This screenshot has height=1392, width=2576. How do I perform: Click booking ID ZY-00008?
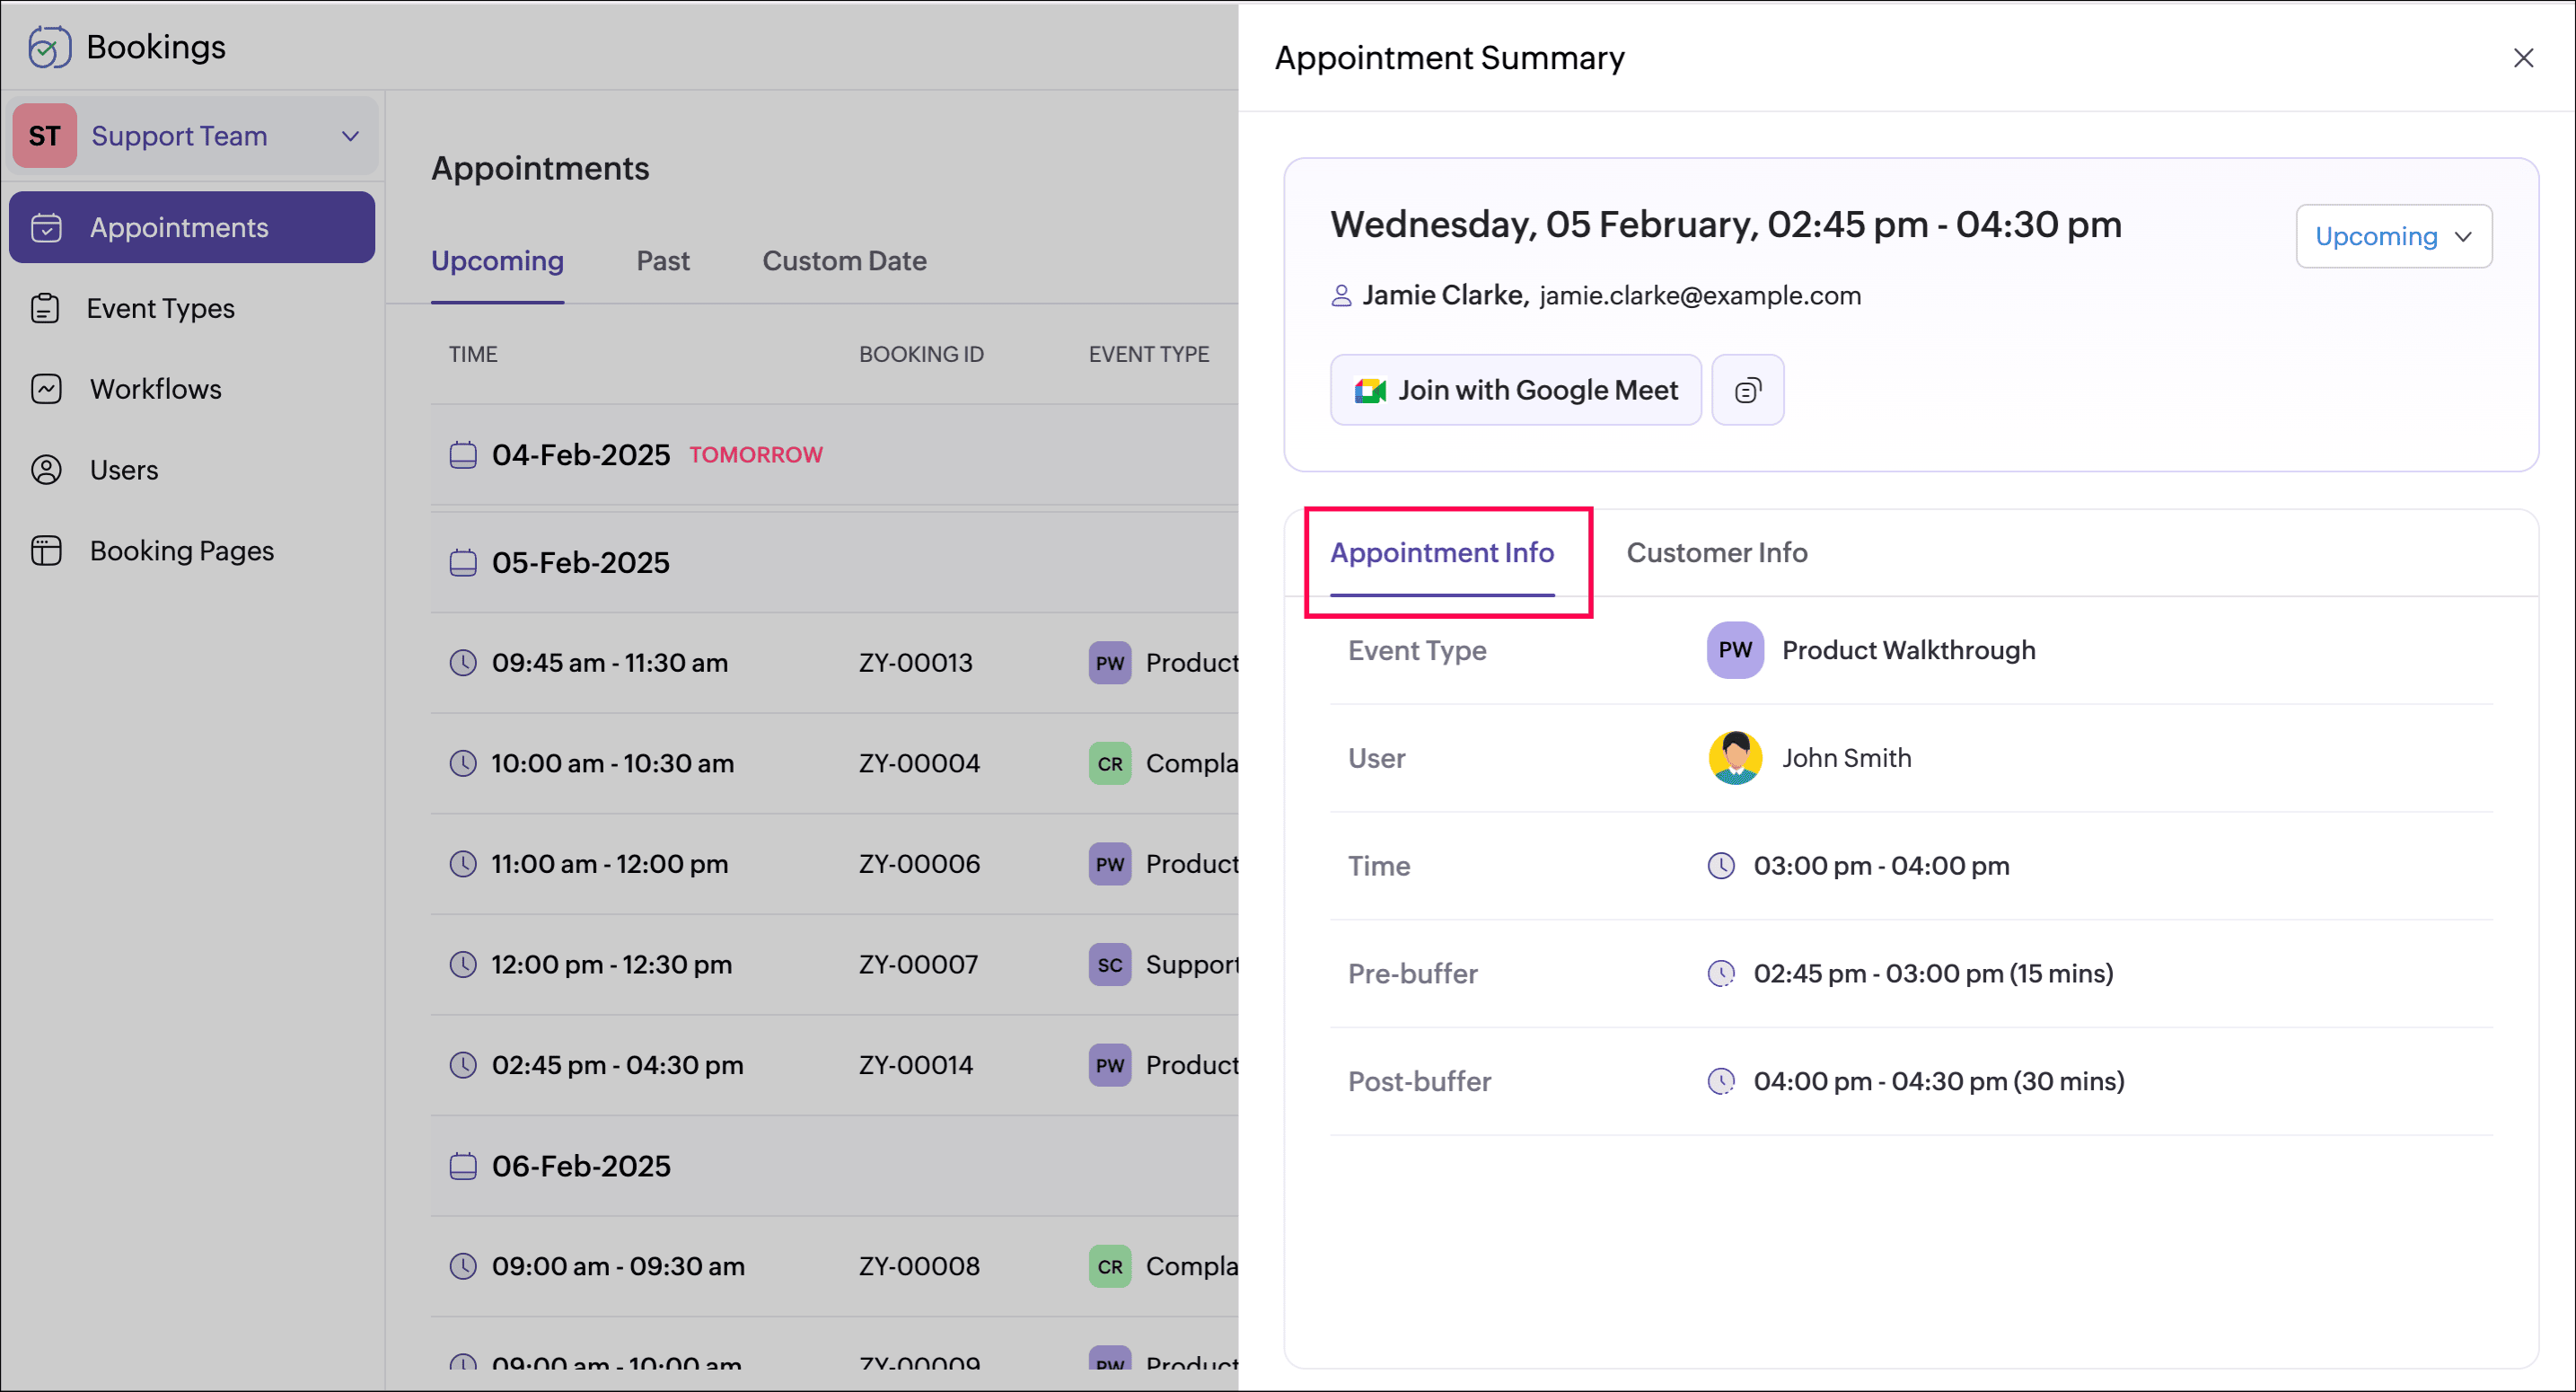(x=919, y=1266)
